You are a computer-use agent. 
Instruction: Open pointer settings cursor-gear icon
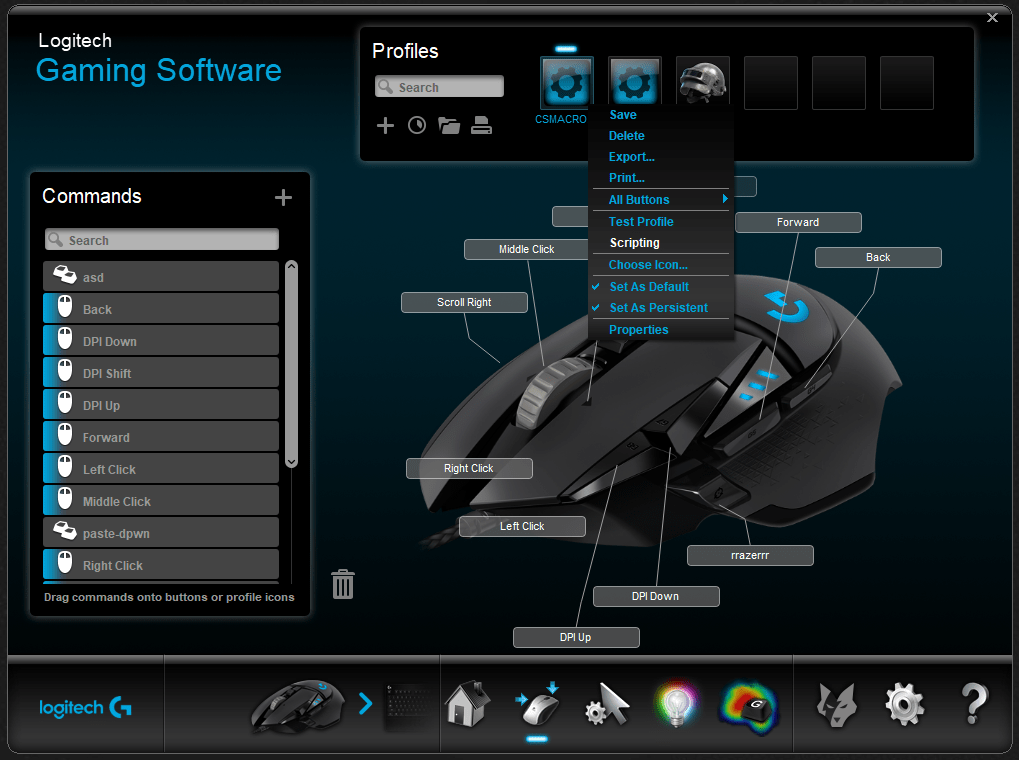[607, 705]
